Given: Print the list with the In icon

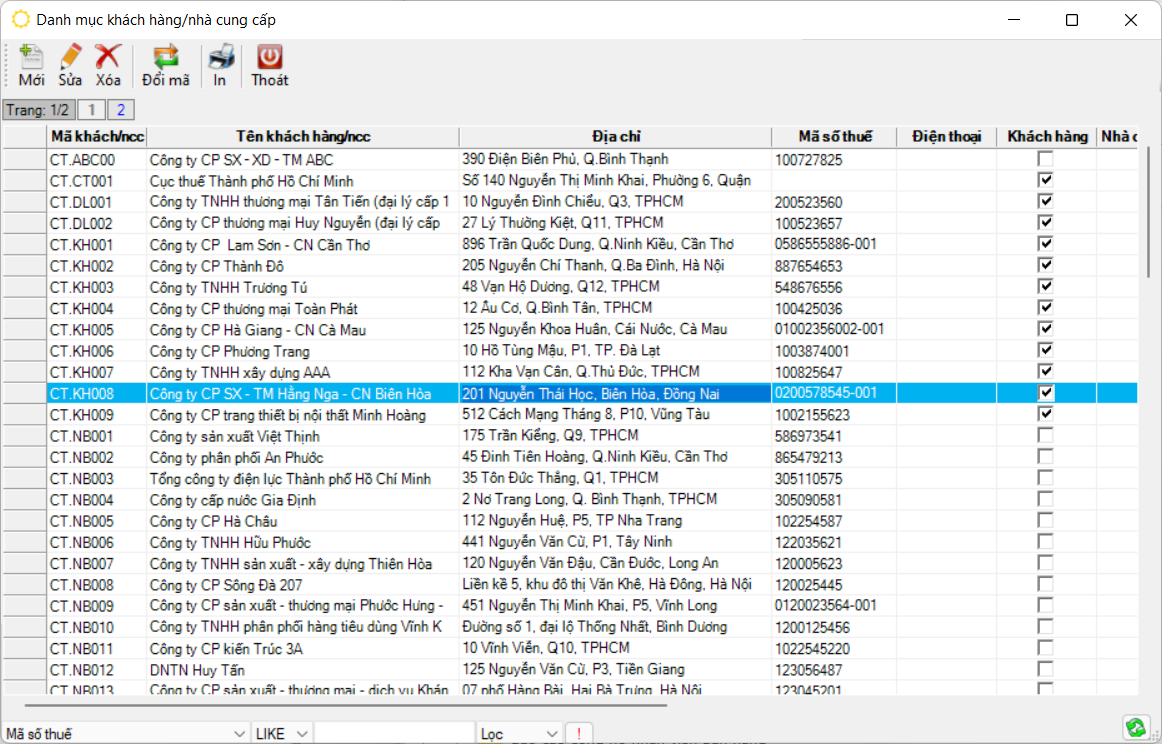Looking at the screenshot, I should point(220,65).
